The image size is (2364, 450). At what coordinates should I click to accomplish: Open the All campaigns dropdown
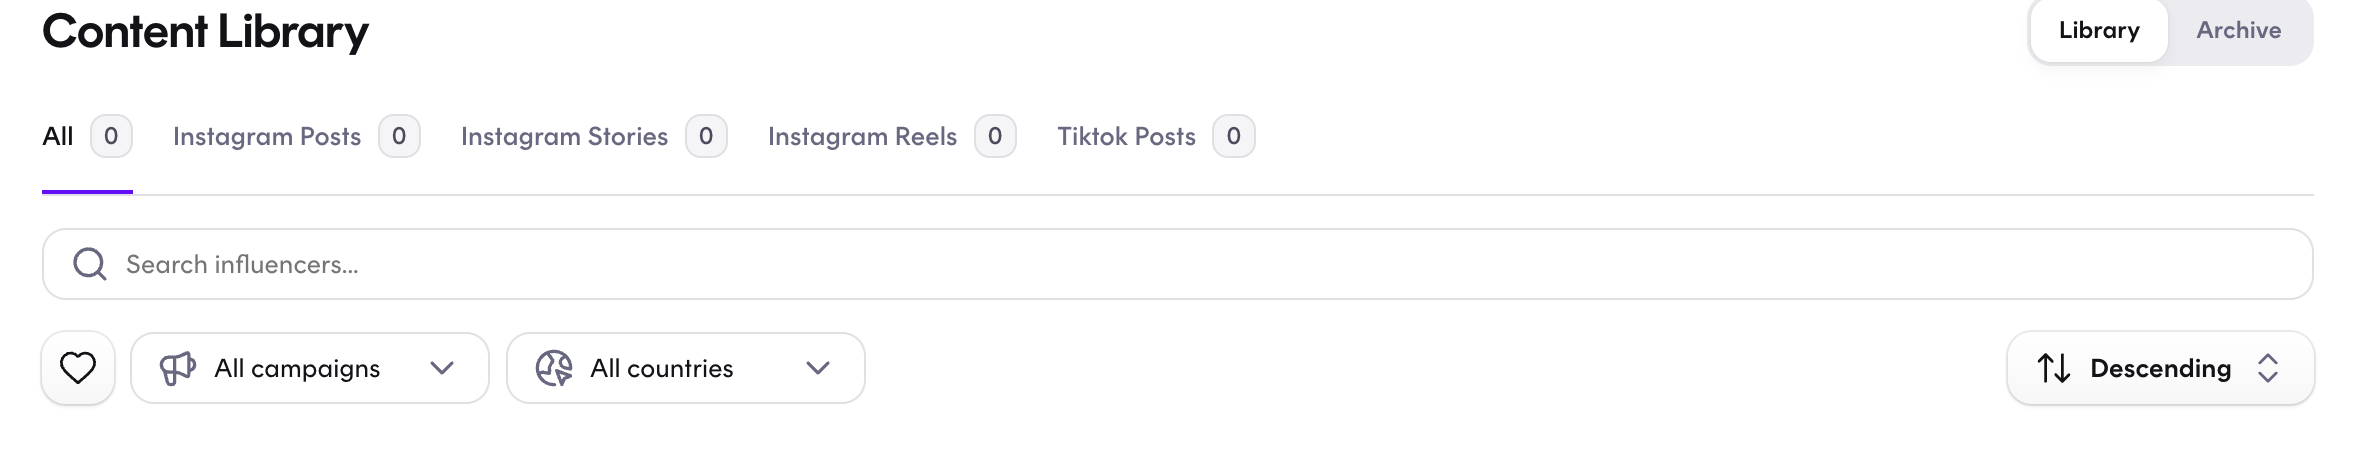(310, 368)
